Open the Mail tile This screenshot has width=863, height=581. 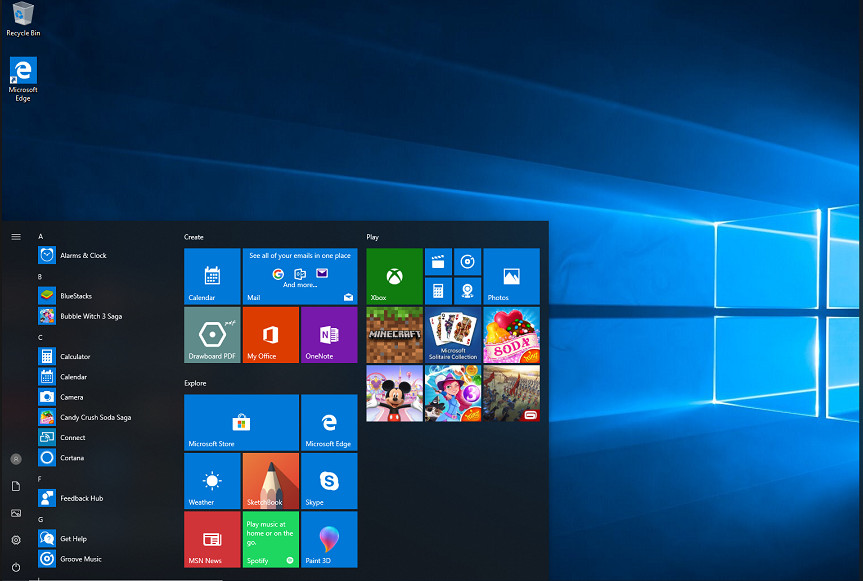click(300, 276)
